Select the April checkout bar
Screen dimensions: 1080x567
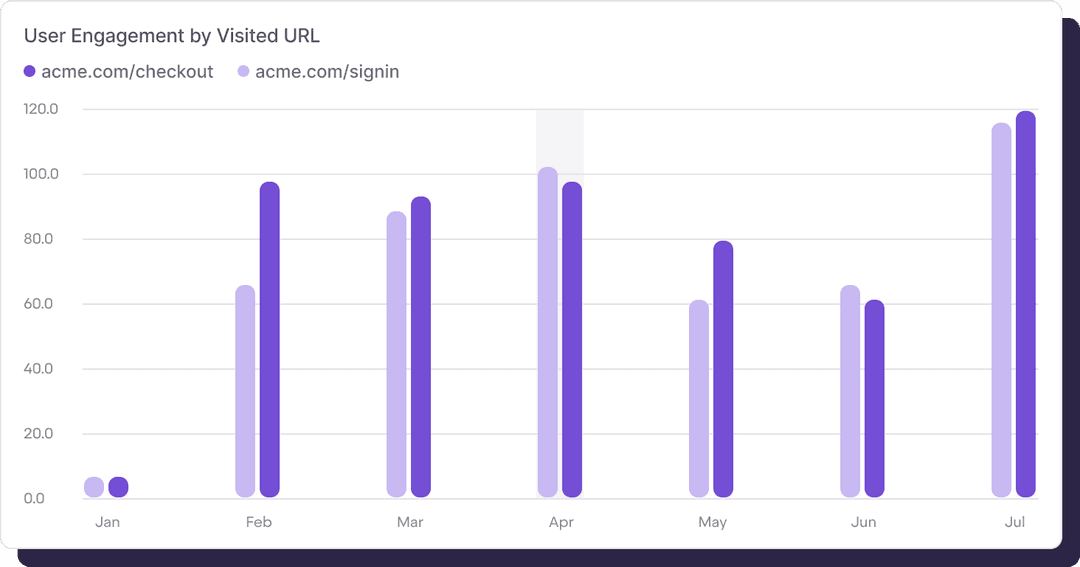[572, 340]
